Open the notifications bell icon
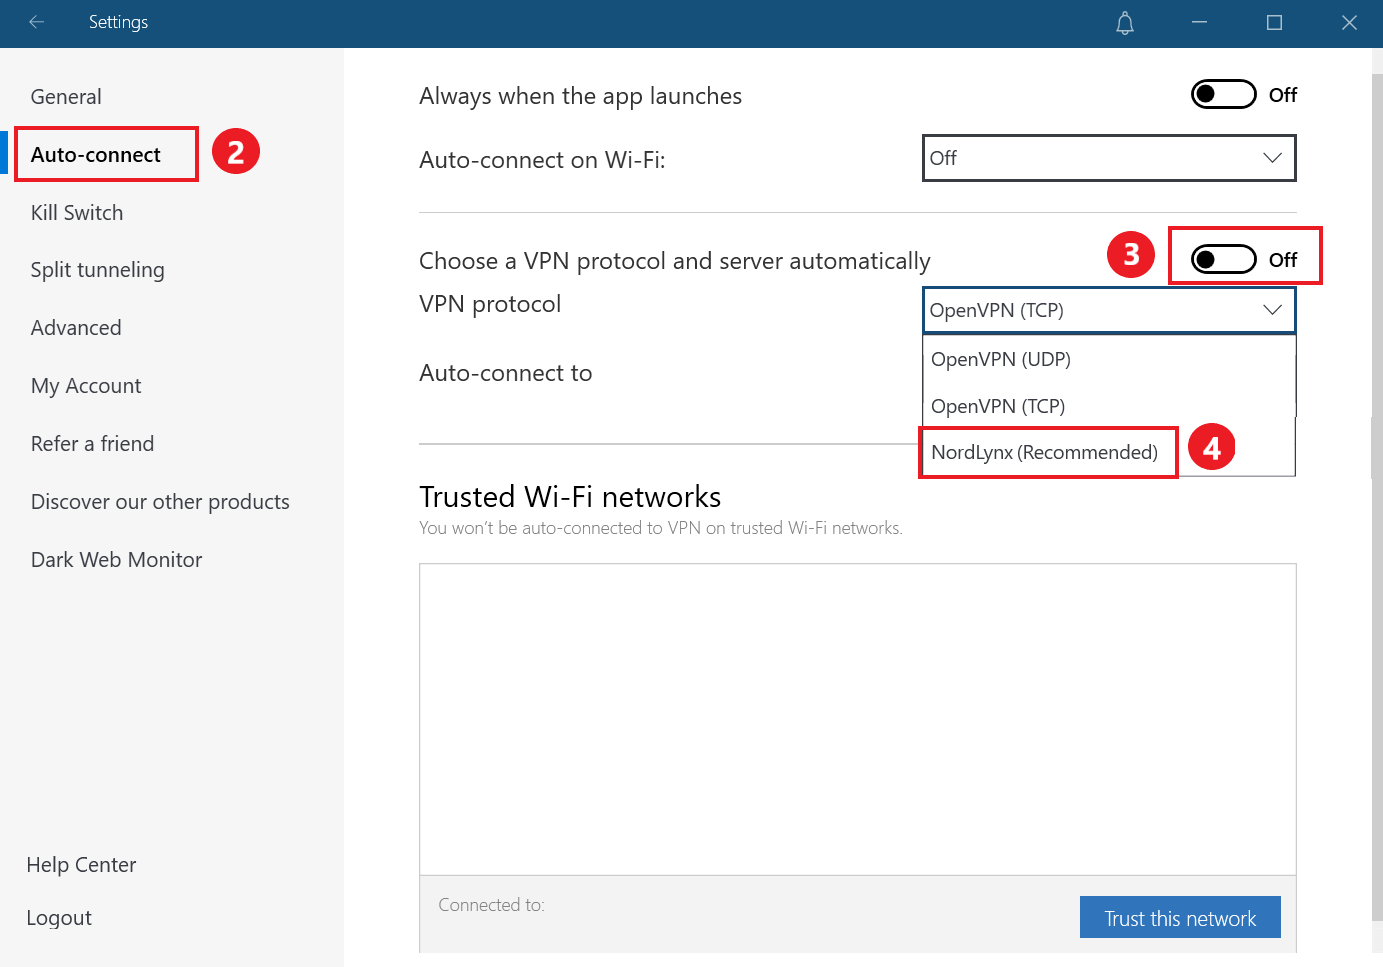This screenshot has width=1383, height=967. [1125, 23]
